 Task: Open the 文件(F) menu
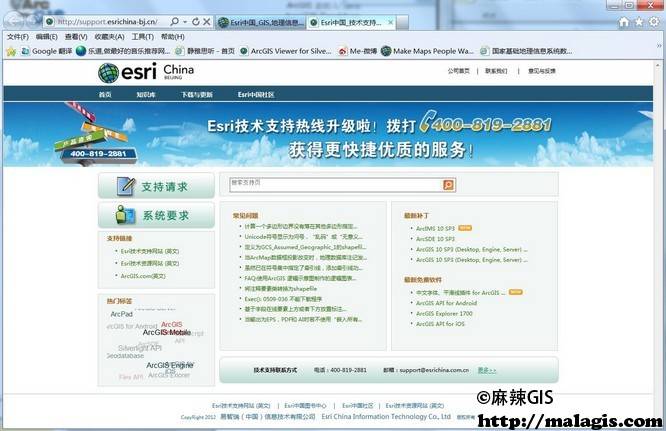(18, 37)
